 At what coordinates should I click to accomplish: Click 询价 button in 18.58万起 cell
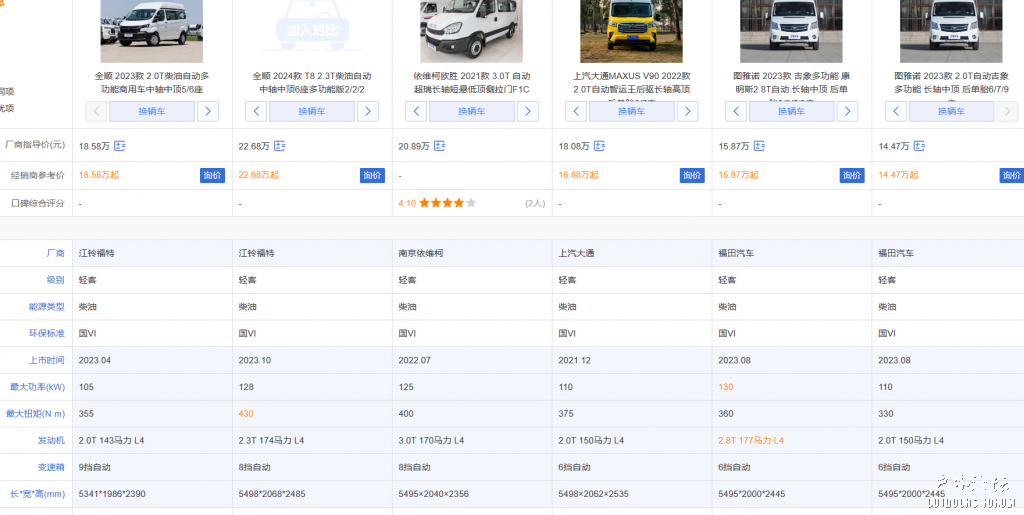pos(212,176)
